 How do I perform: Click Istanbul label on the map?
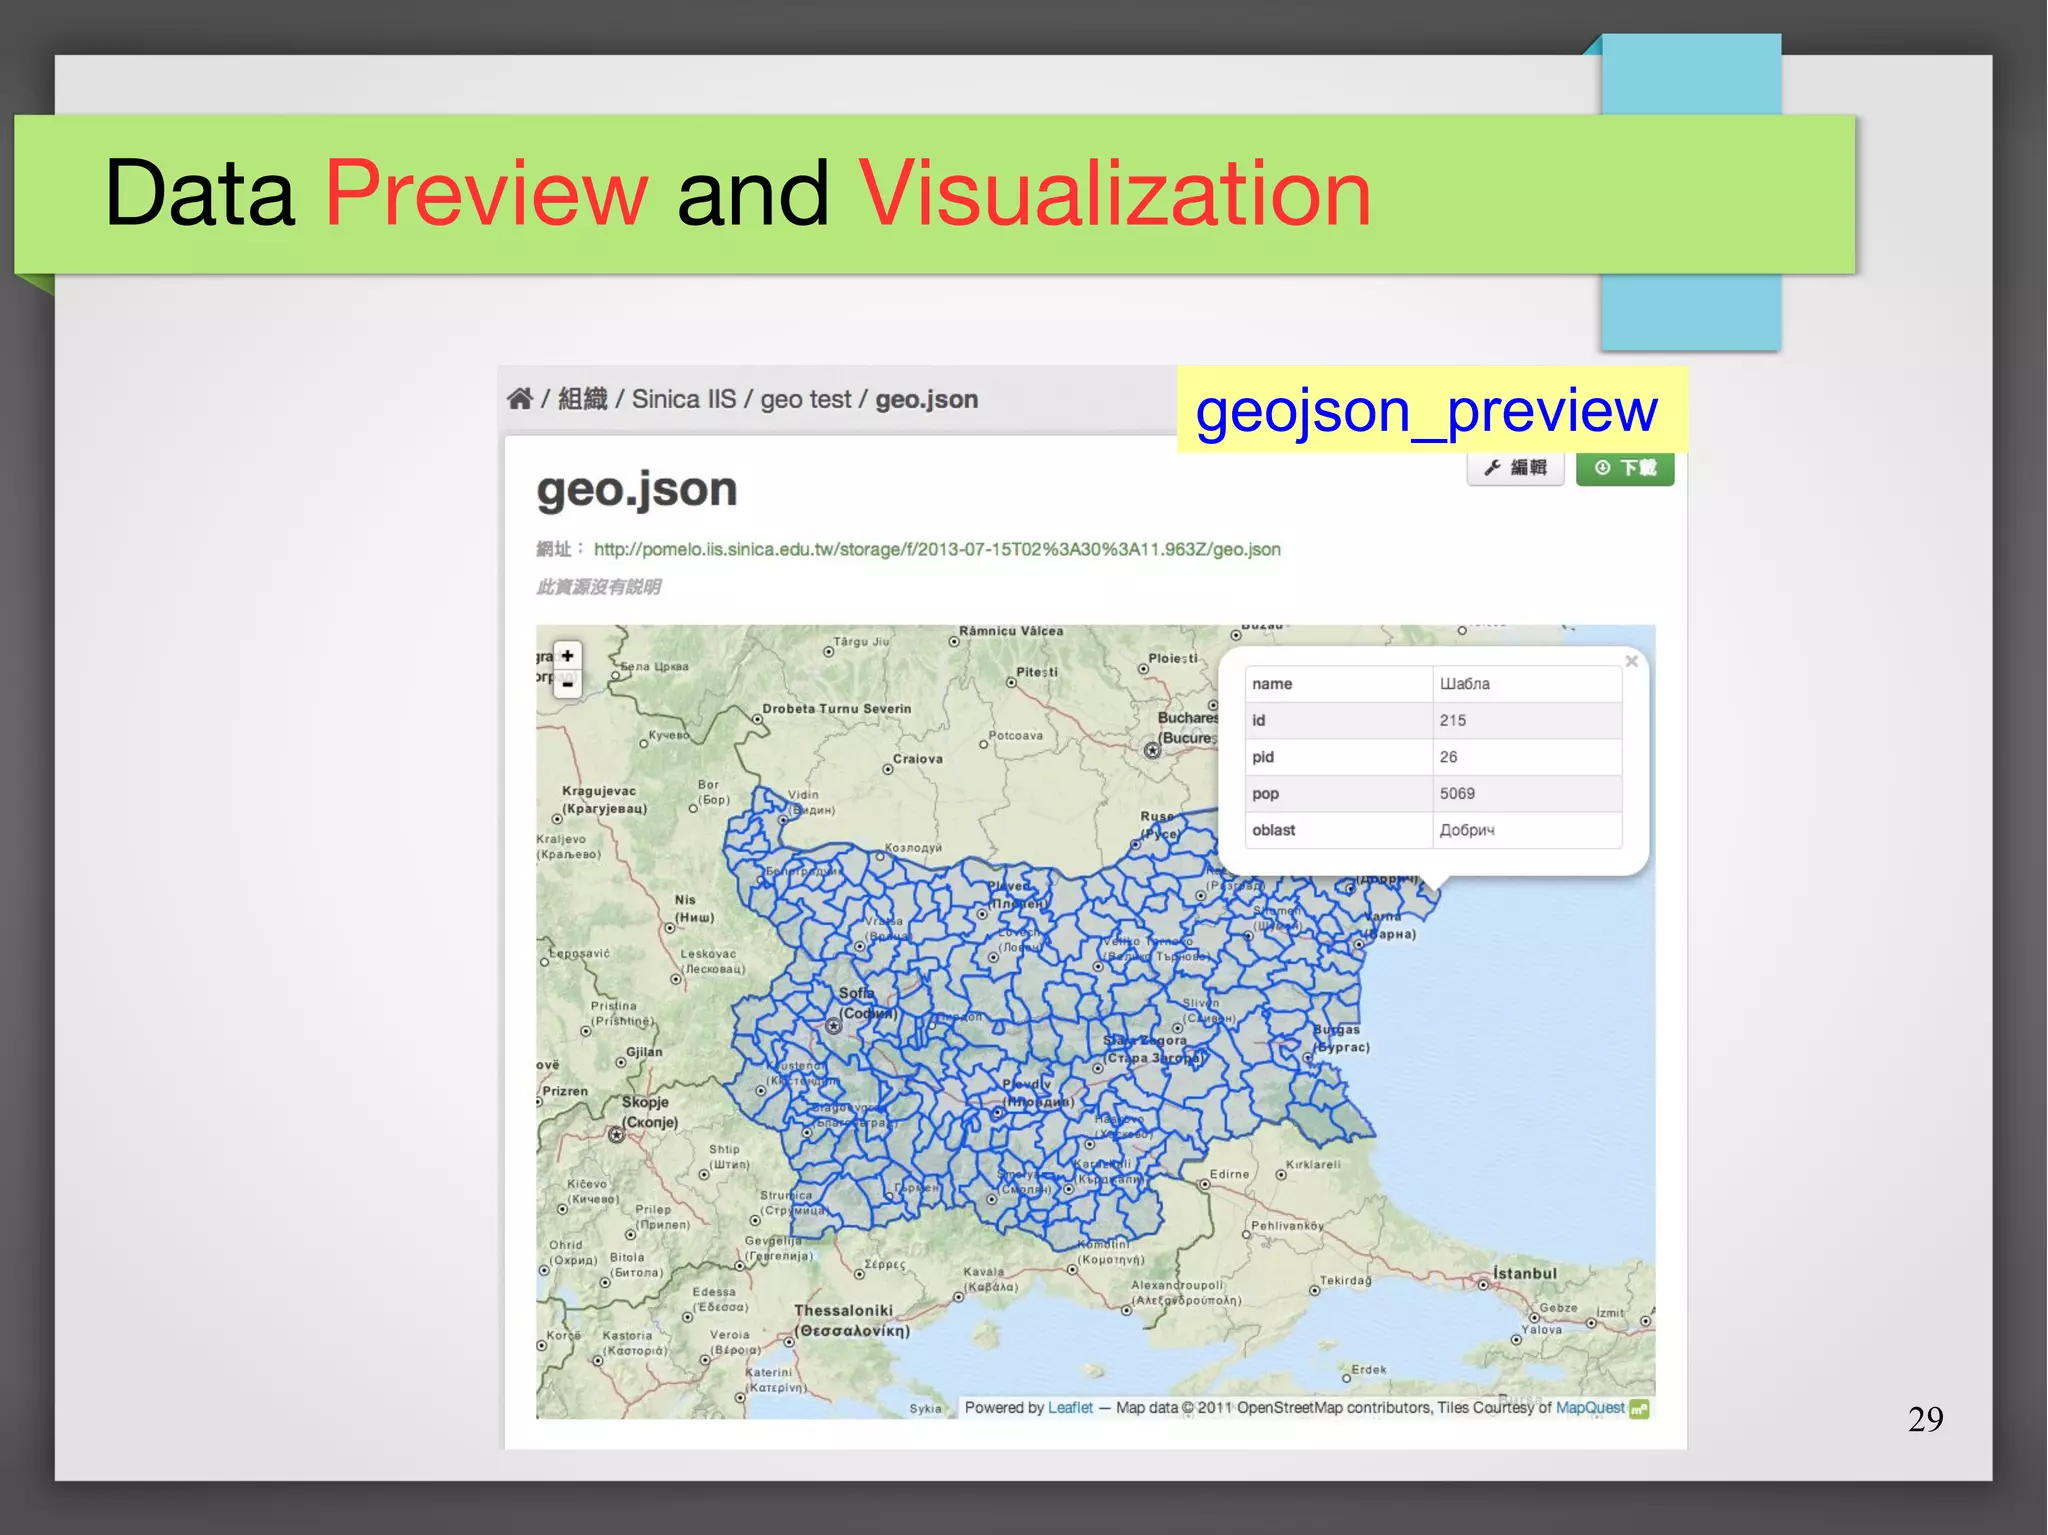point(1525,1273)
